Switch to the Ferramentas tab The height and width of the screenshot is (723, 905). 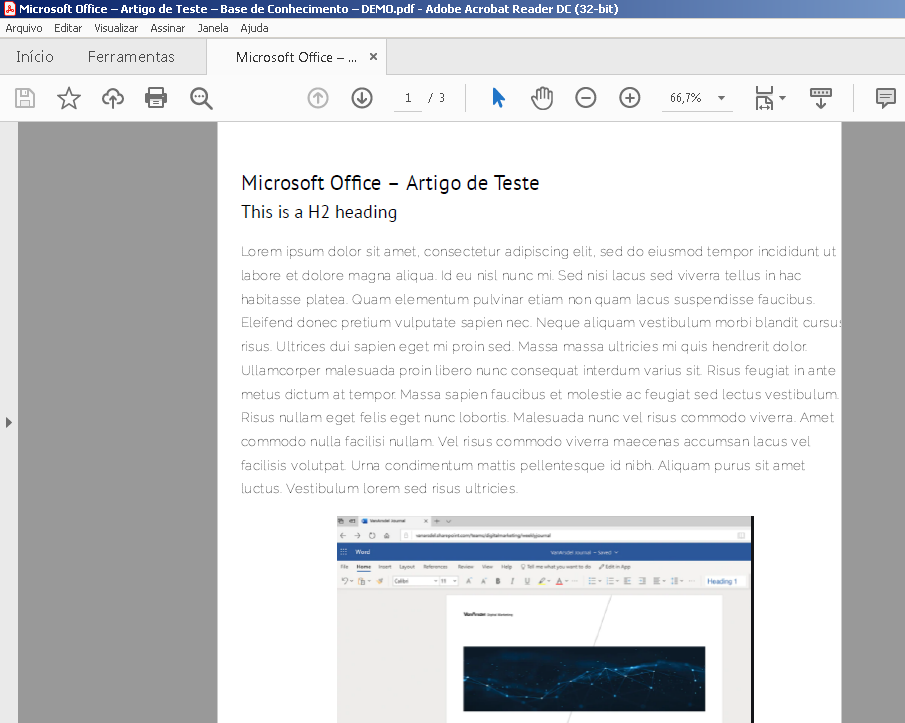(131, 57)
